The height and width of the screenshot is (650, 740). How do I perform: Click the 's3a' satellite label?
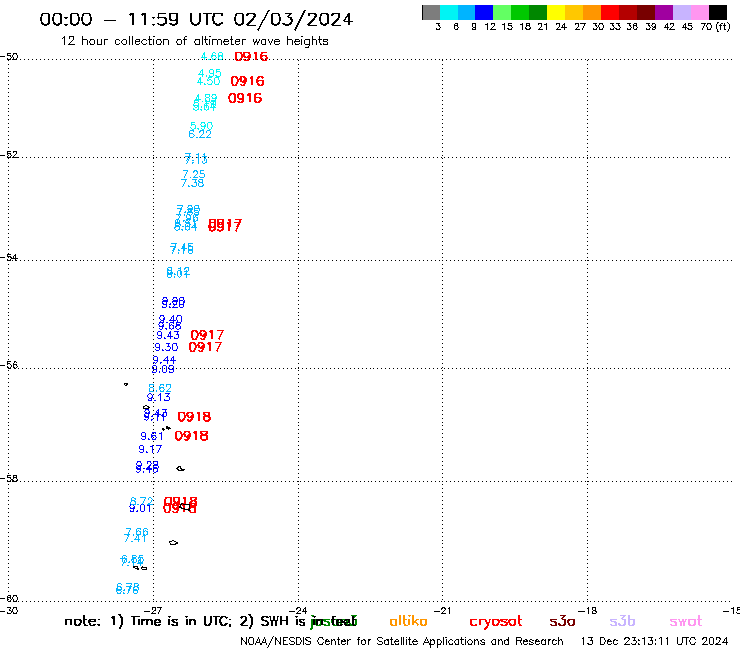click(562, 621)
